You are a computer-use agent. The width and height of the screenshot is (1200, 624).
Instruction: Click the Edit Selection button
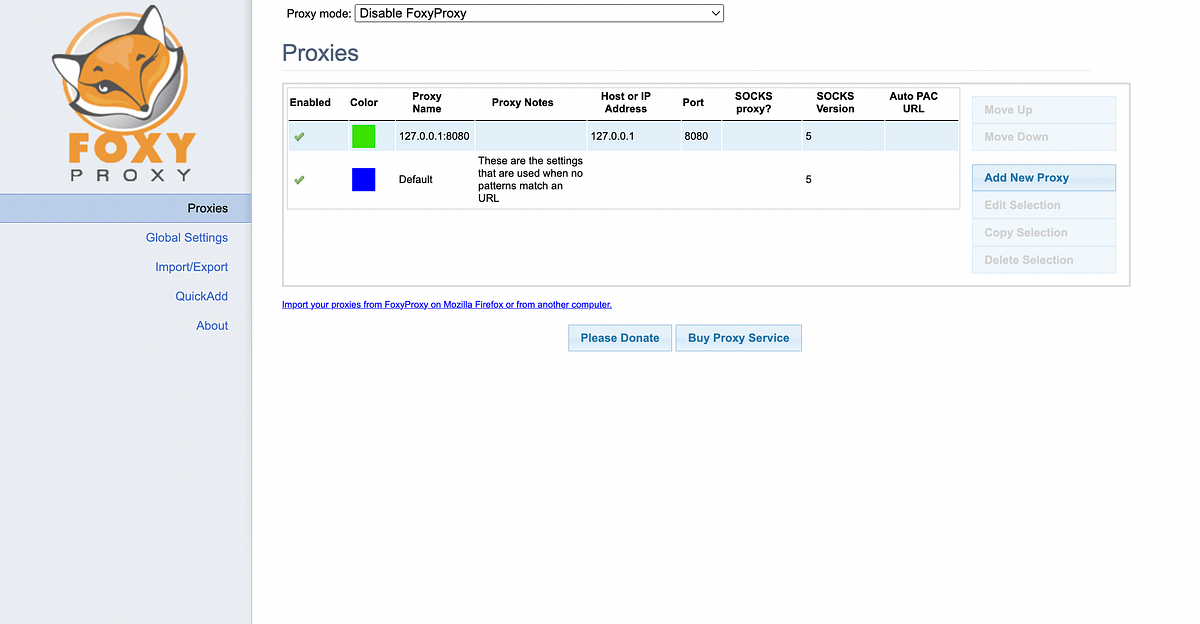coord(1043,204)
